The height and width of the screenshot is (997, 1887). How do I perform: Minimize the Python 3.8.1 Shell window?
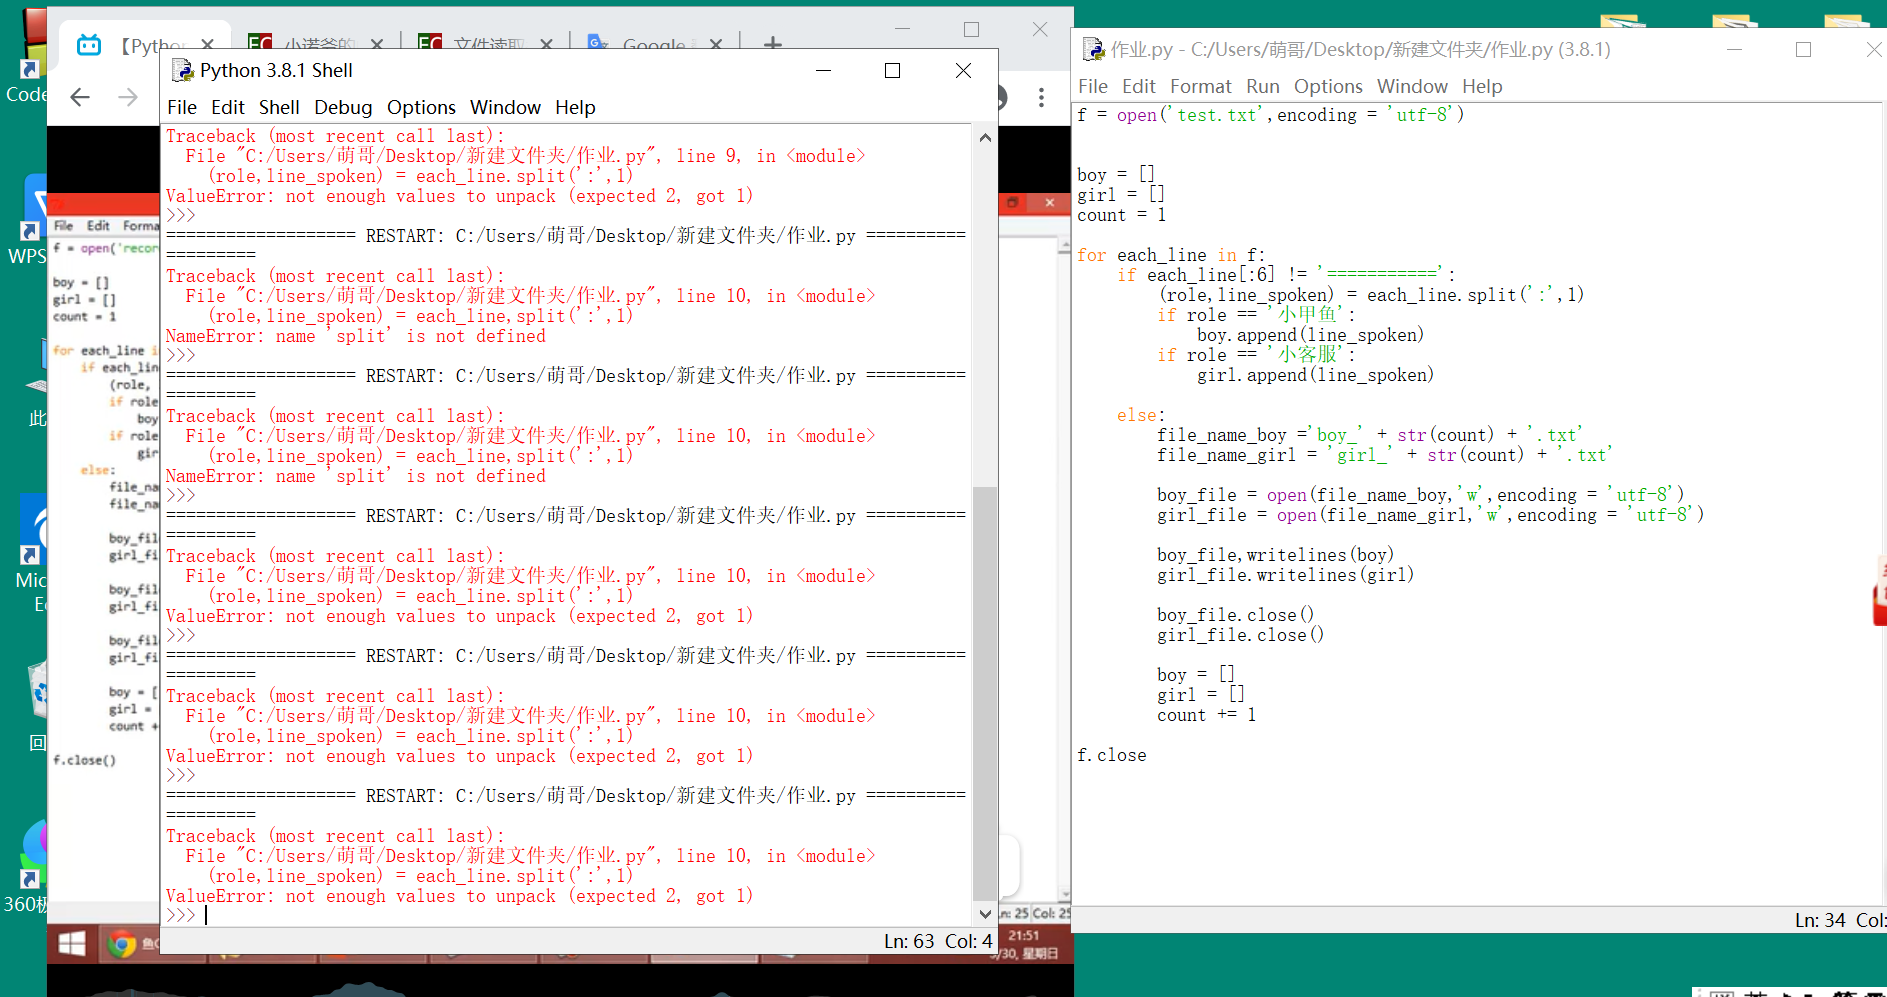click(823, 70)
